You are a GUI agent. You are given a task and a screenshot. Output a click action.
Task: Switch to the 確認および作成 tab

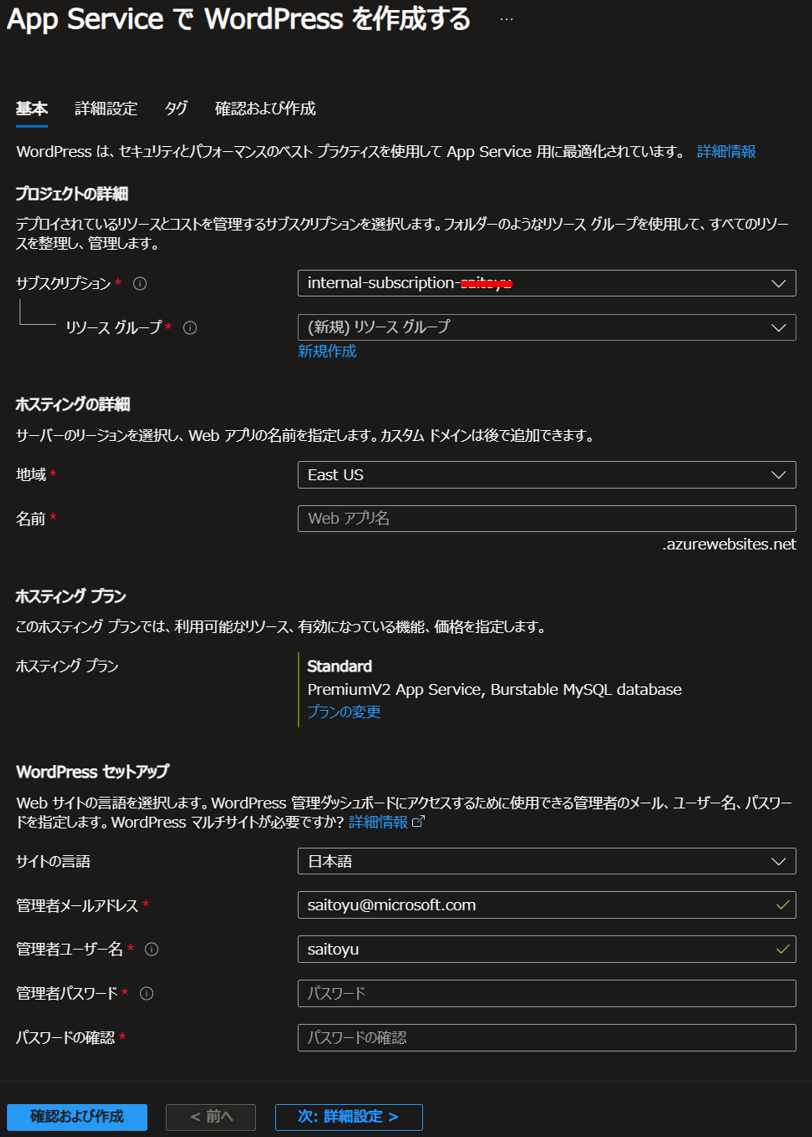(x=265, y=109)
